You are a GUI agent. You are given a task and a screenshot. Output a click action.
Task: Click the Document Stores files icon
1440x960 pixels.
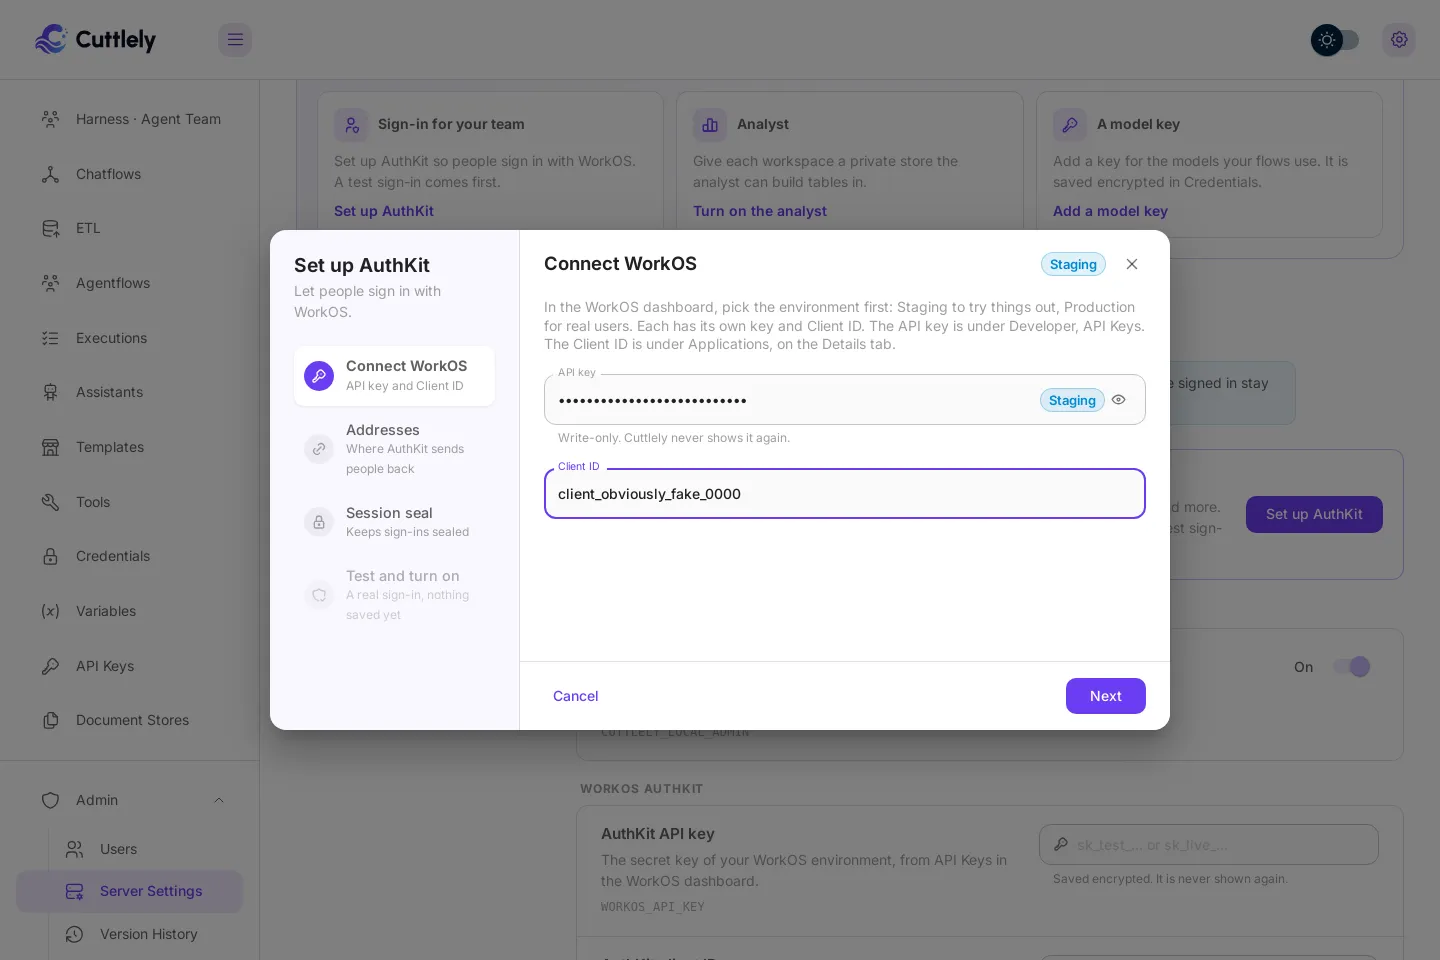[x=50, y=720]
